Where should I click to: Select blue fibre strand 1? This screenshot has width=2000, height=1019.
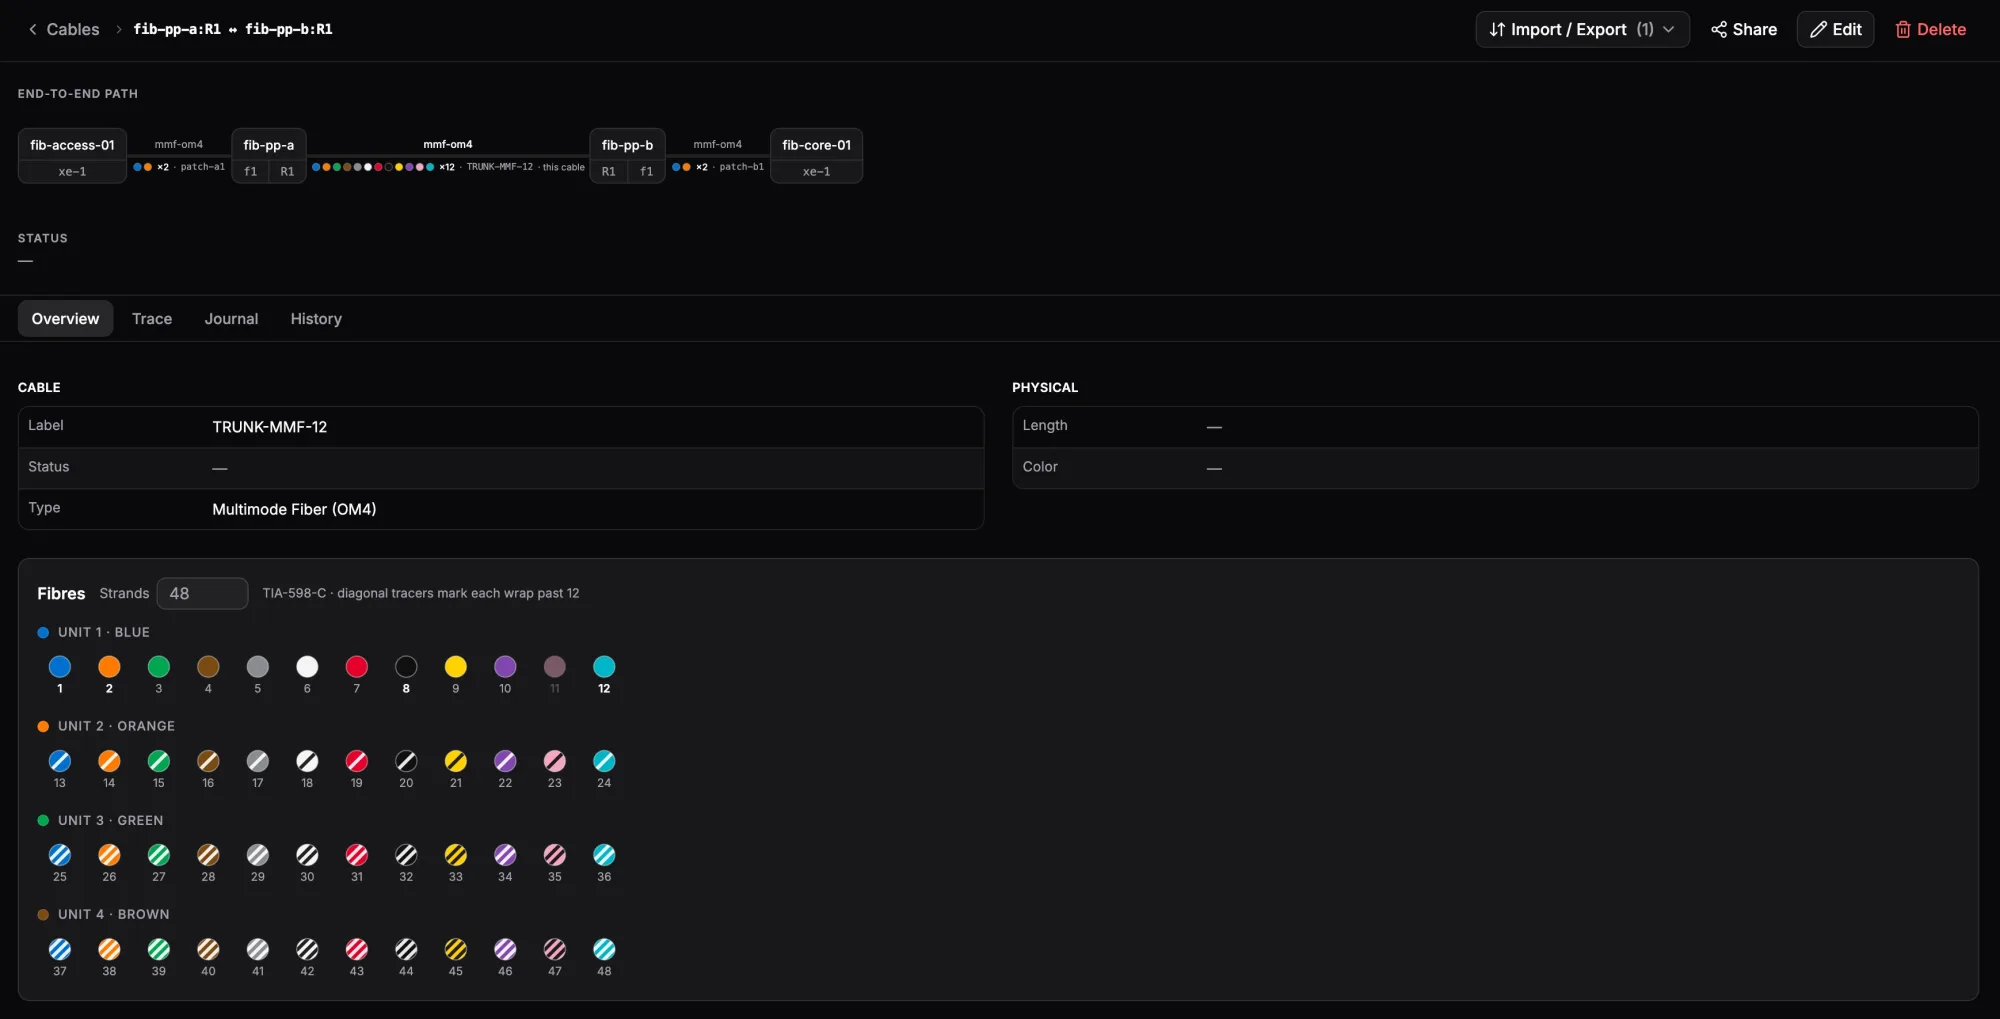tap(60, 667)
